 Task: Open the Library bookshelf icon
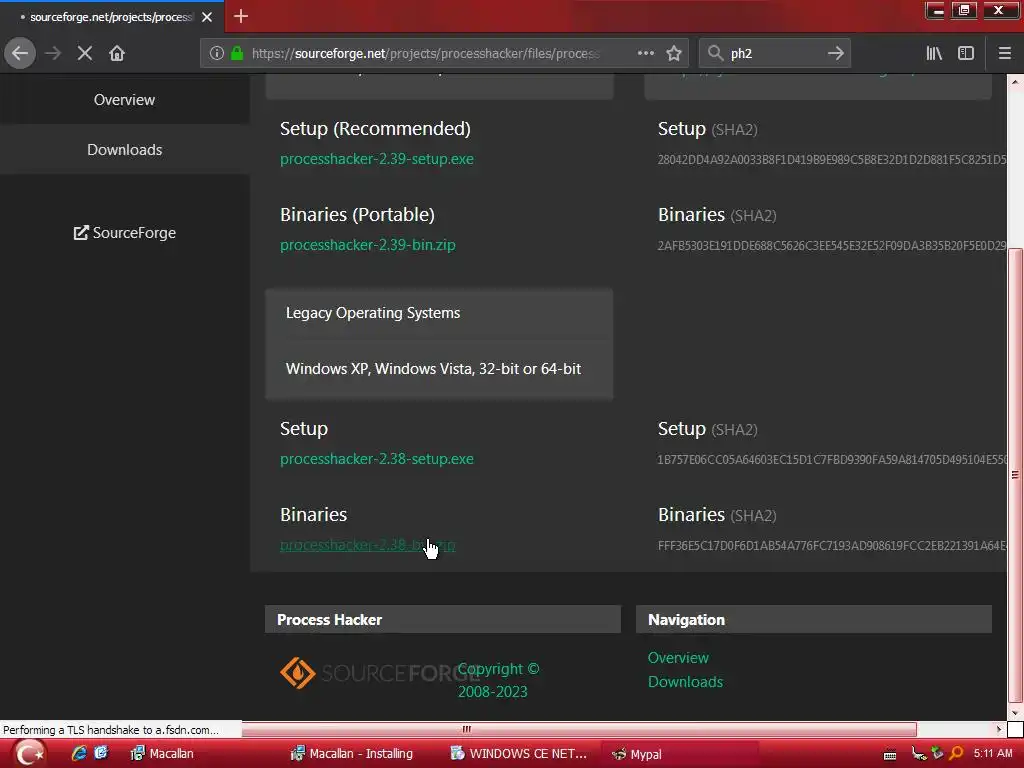click(934, 53)
